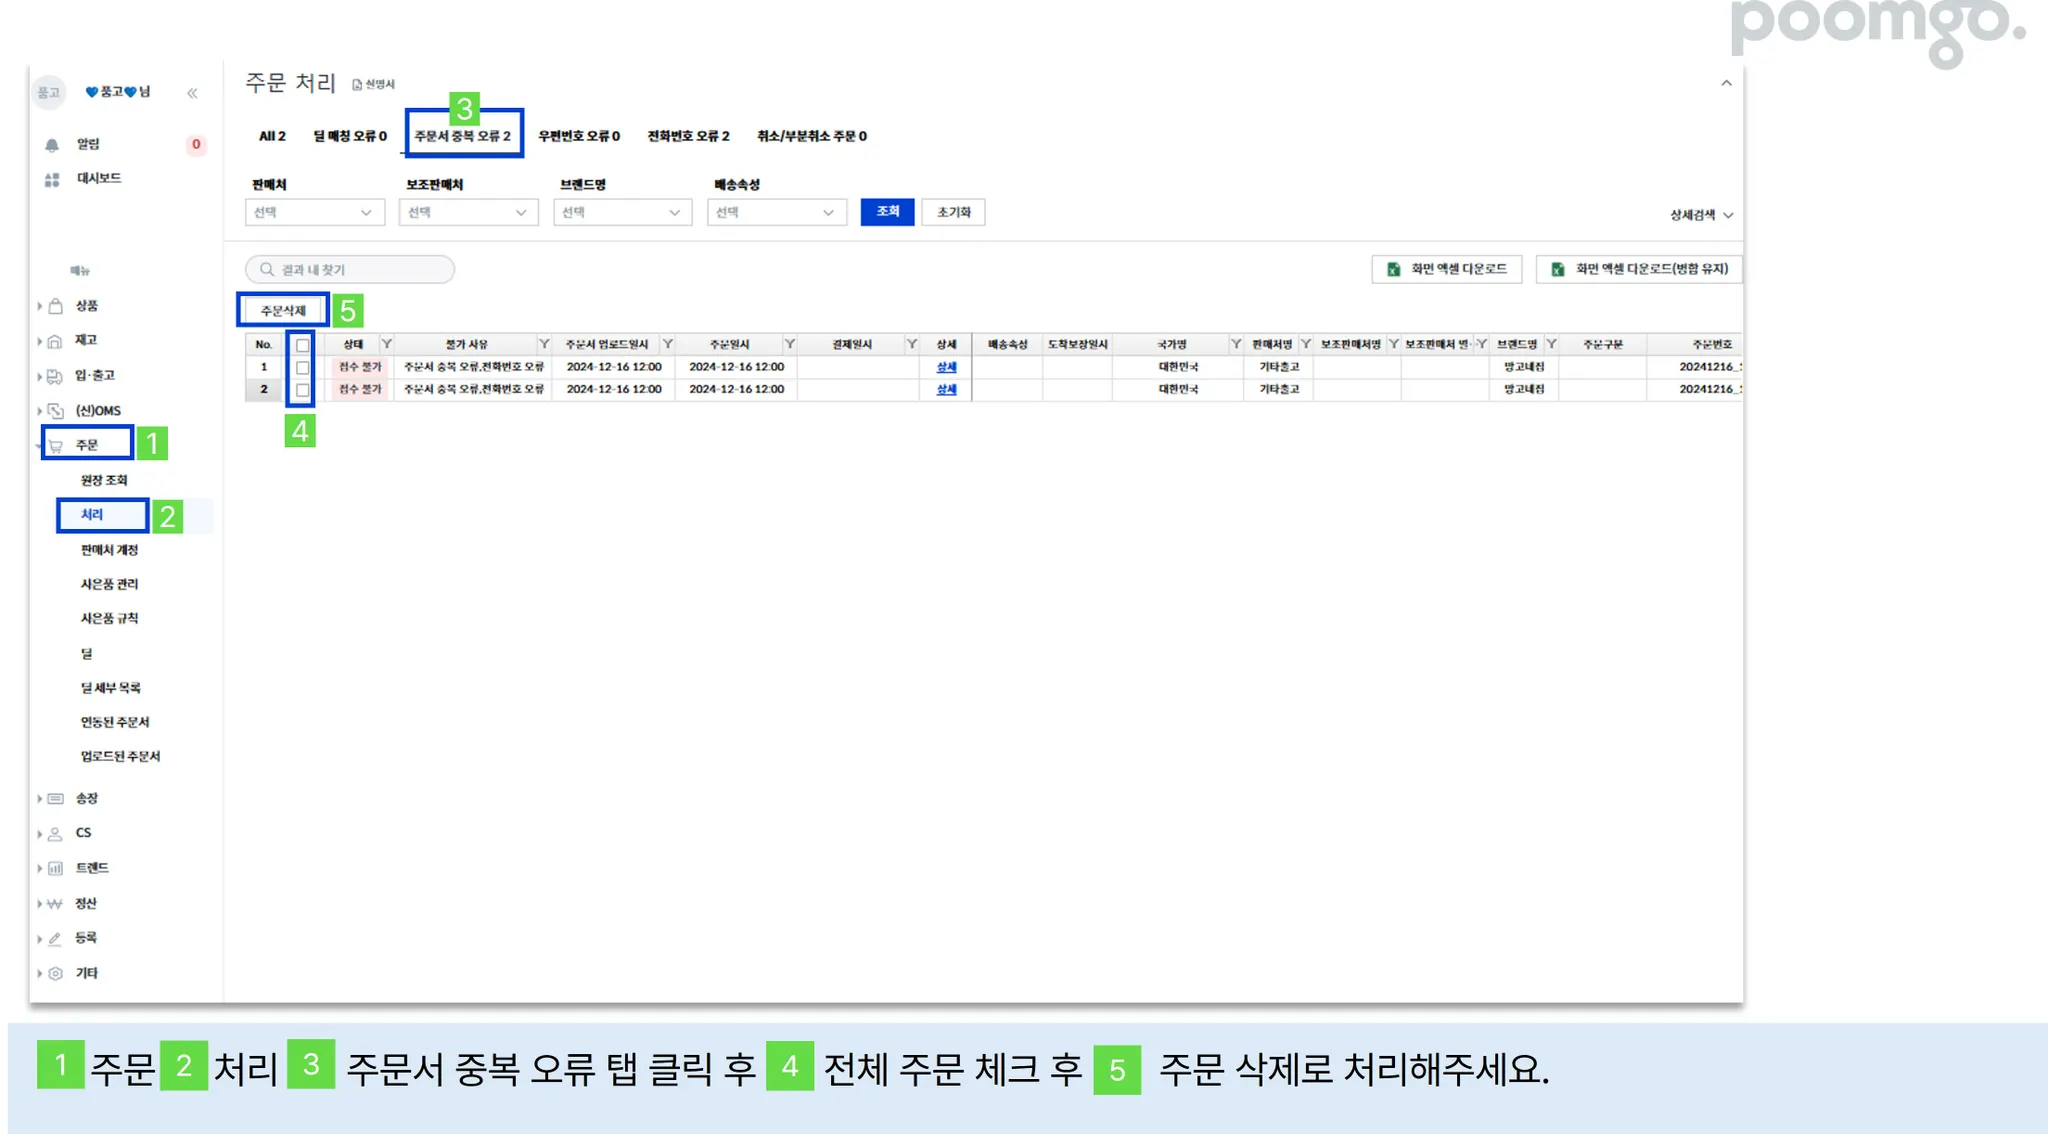Check the checkbox for row 1
The height and width of the screenshot is (1134, 2048).
(x=302, y=367)
